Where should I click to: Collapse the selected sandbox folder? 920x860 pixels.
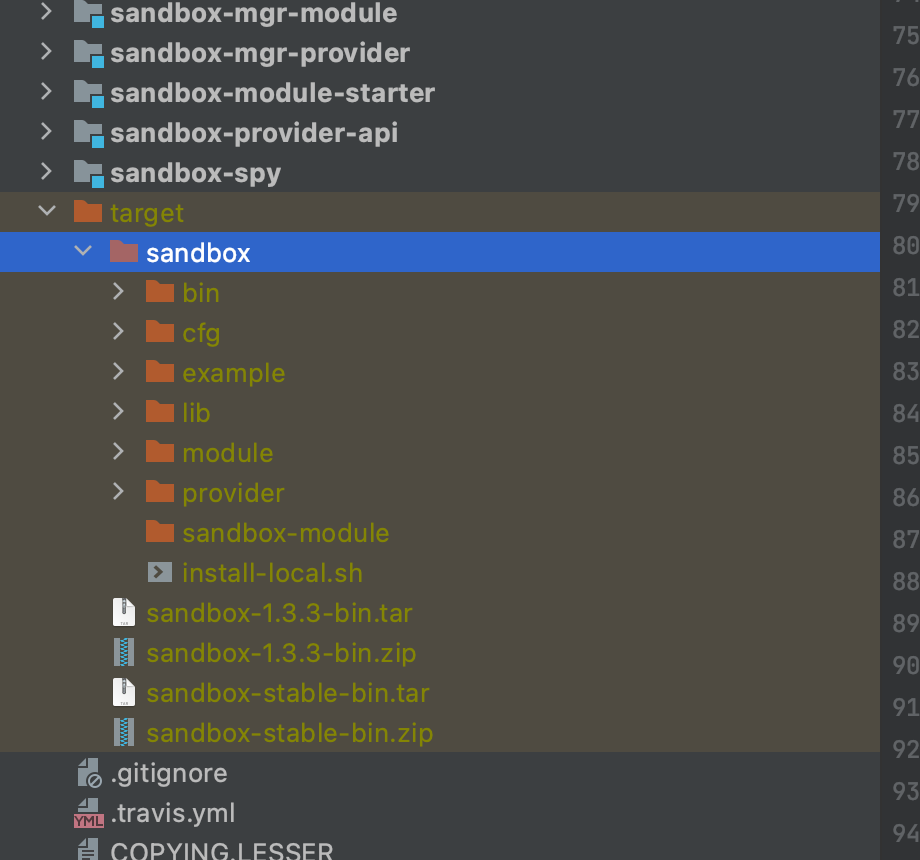pos(83,252)
